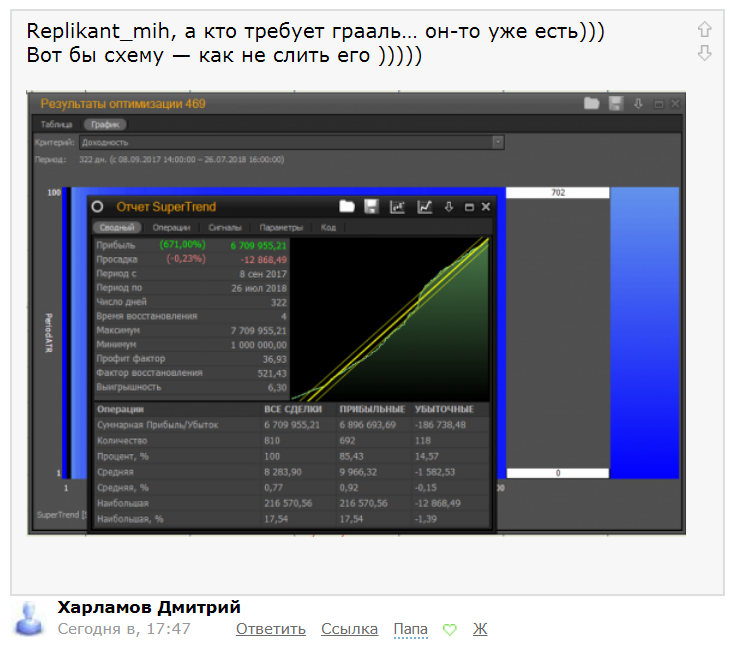The width and height of the screenshot is (731, 660).
Task: Click the save icon in SuperTrend report
Action: (371, 207)
